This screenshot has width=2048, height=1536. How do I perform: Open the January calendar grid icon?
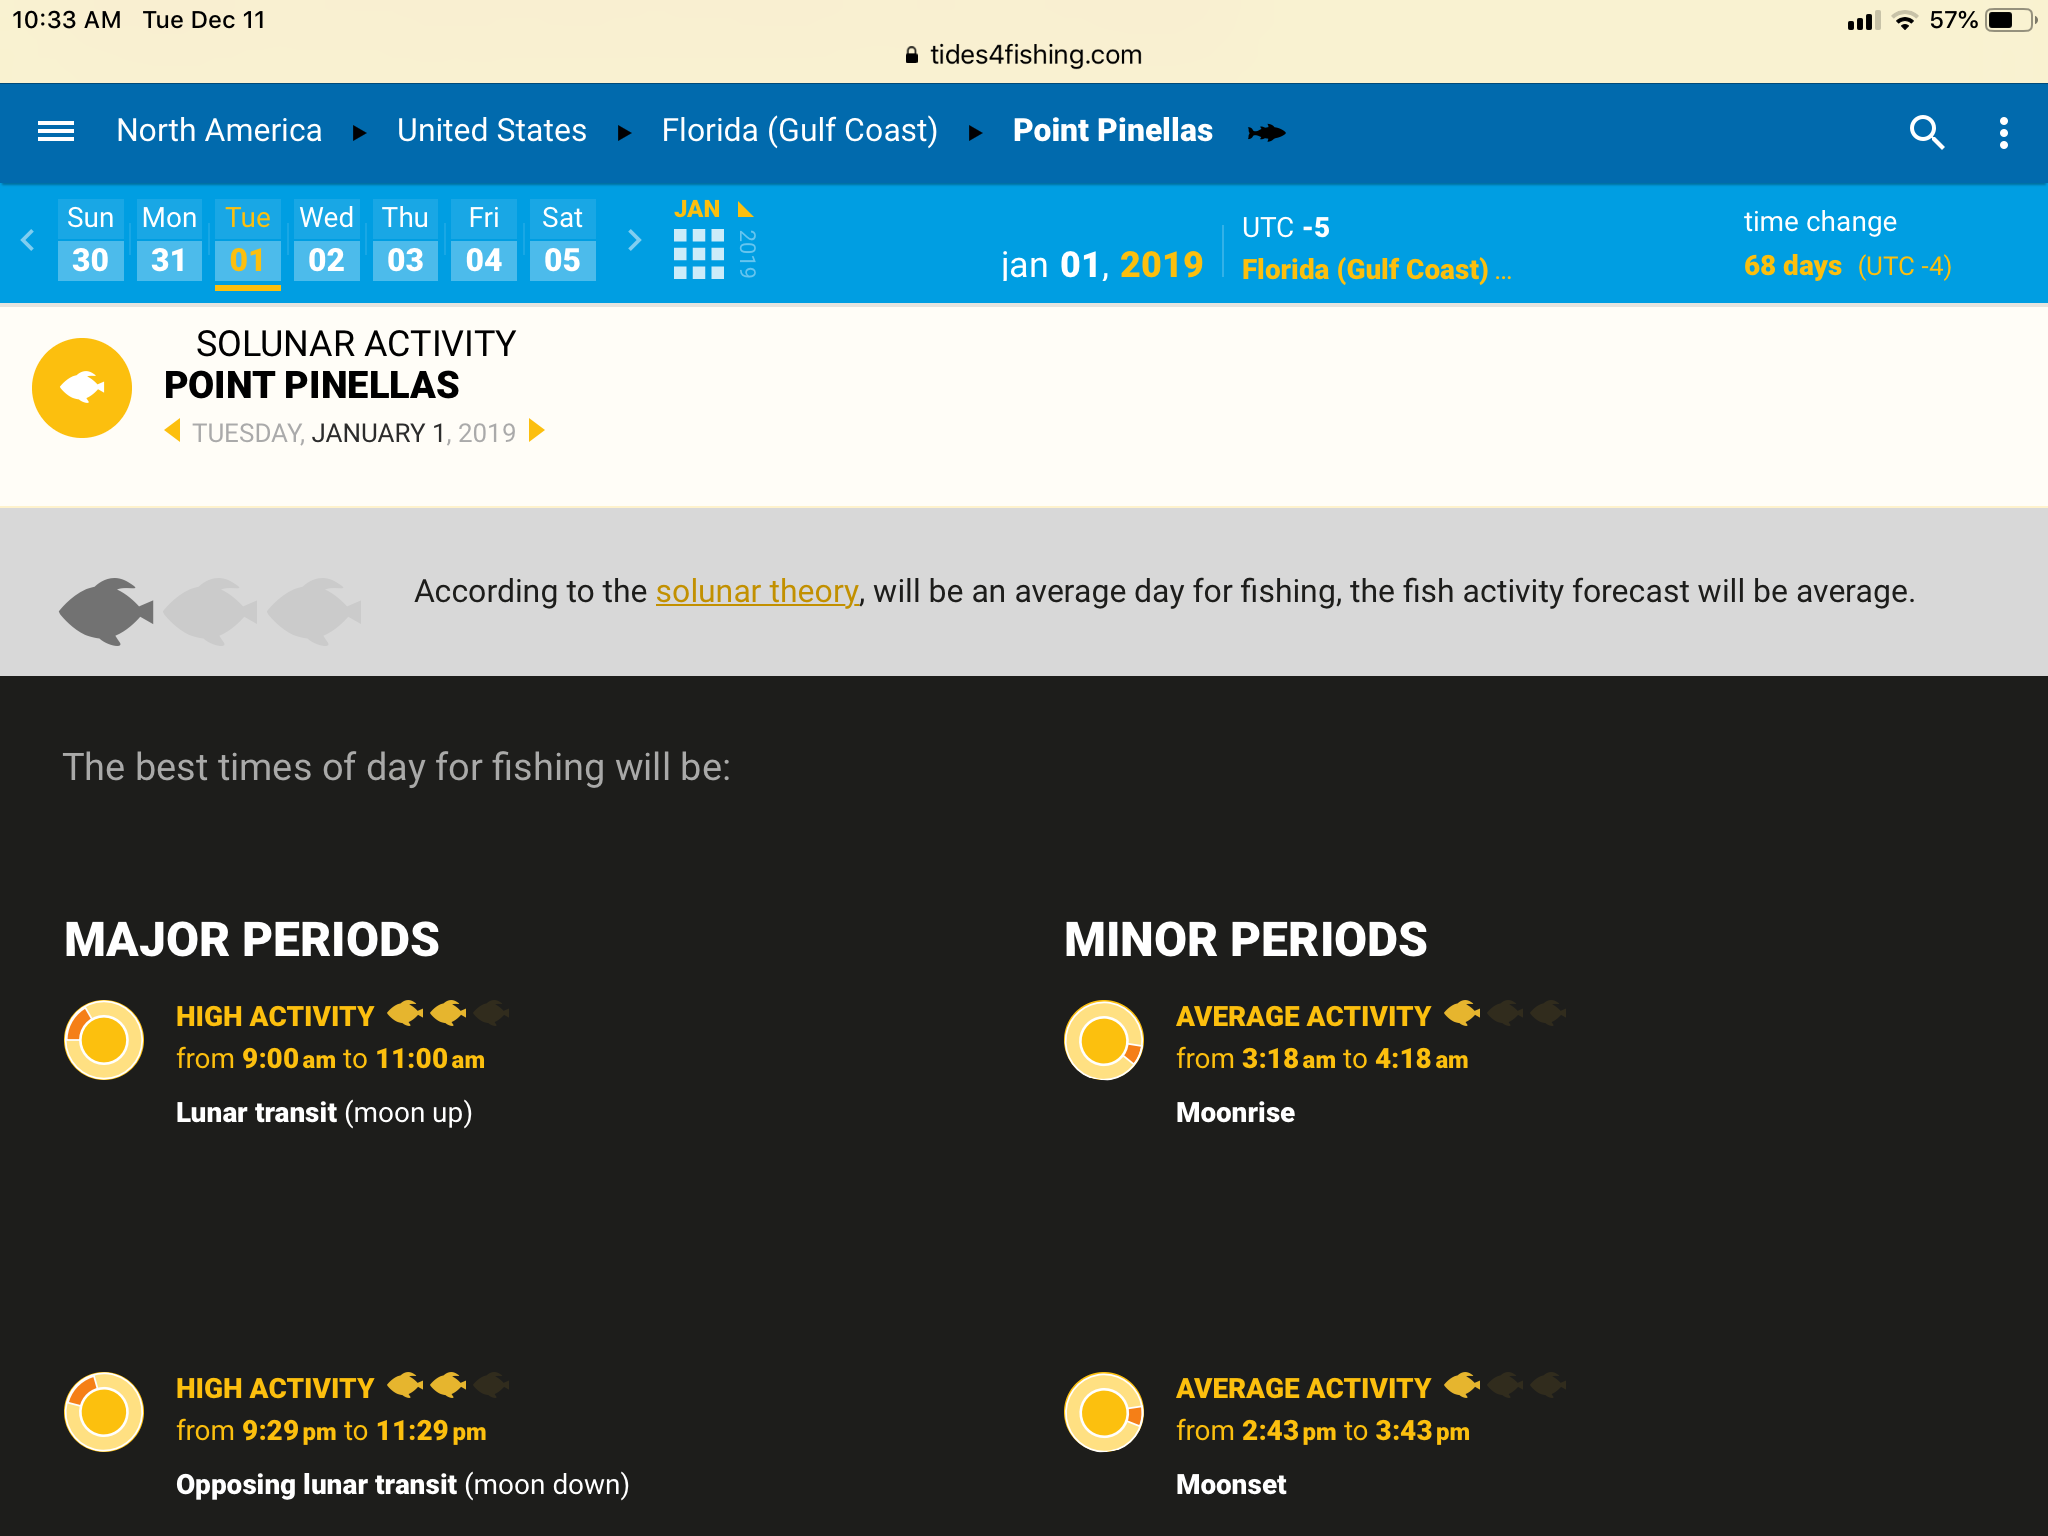pos(698,254)
